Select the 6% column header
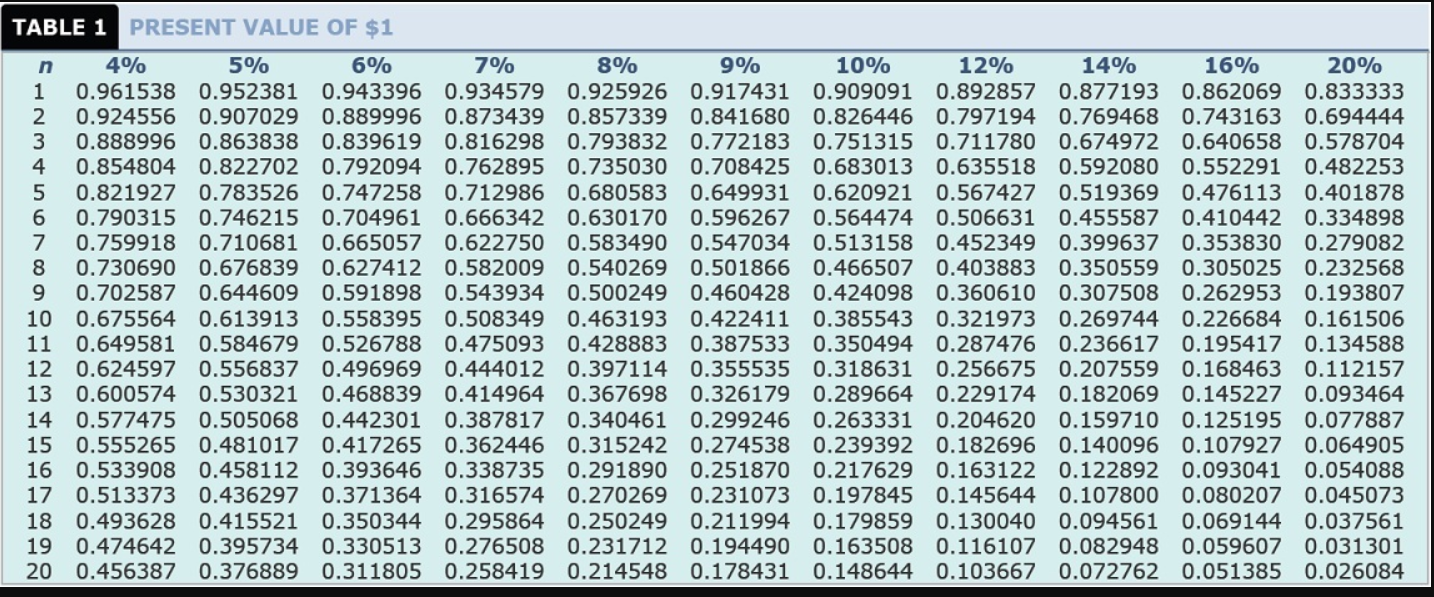Image resolution: width=1434 pixels, height=597 pixels. click(372, 66)
